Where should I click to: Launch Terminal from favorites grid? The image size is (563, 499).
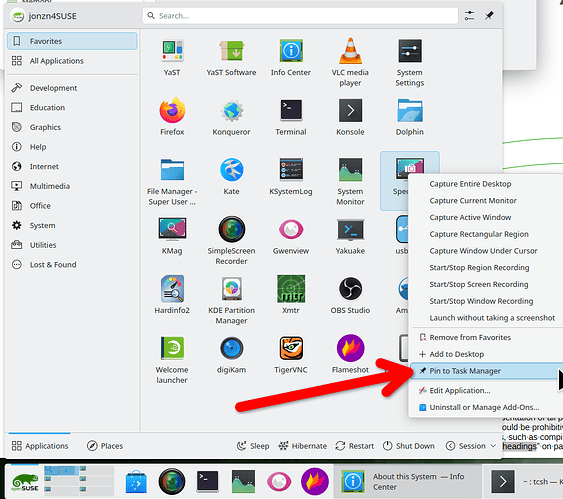[x=291, y=117]
